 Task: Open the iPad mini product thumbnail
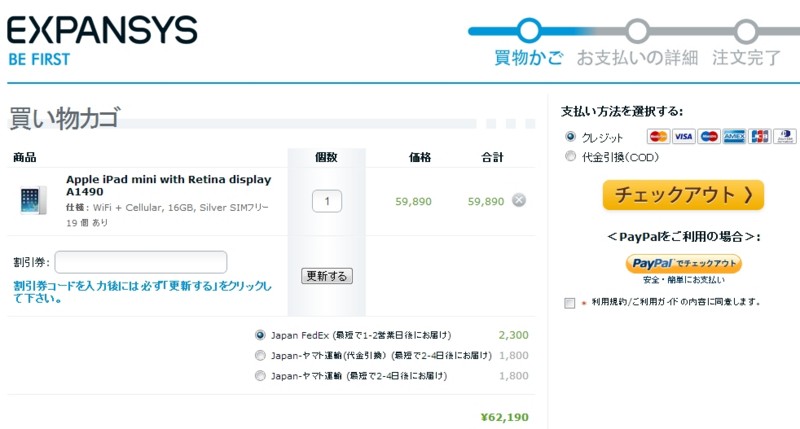click(33, 200)
